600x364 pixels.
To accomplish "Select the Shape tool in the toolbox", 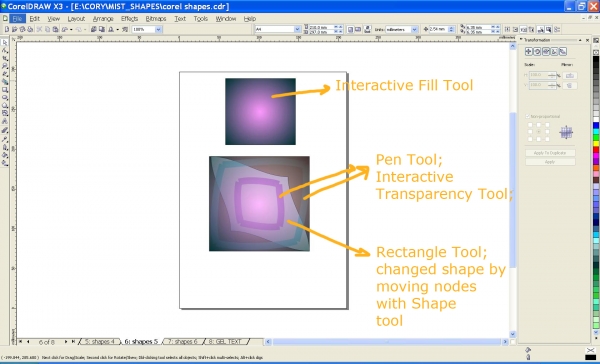I will tap(5, 50).
